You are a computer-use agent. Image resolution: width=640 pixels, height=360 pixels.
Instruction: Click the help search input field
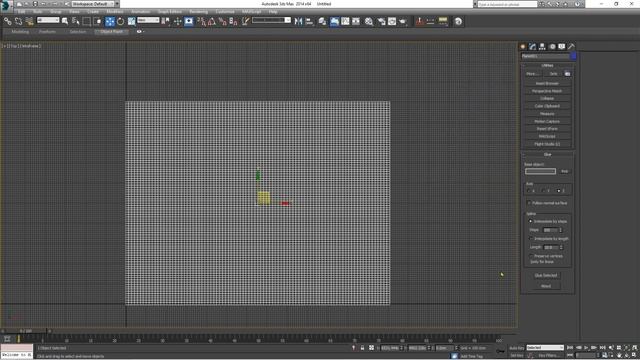[x=507, y=4]
